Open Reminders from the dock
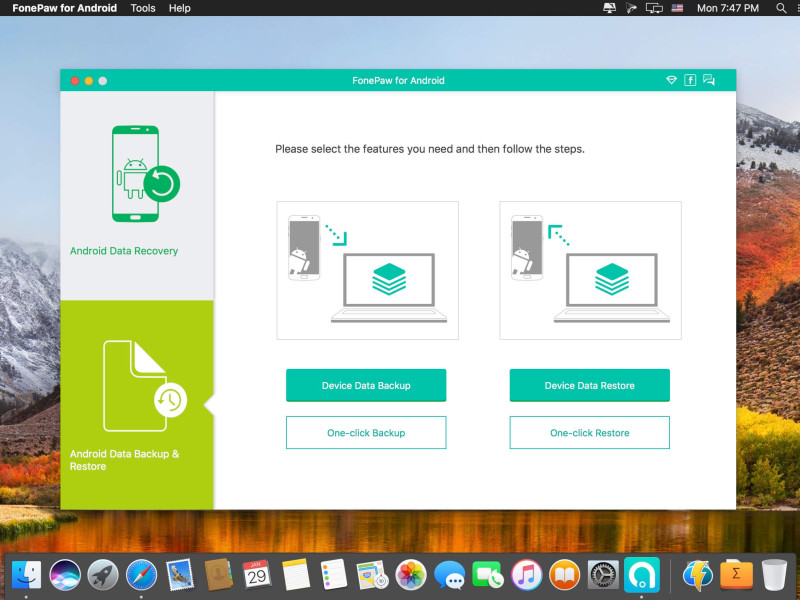The height and width of the screenshot is (600, 800). tap(334, 574)
